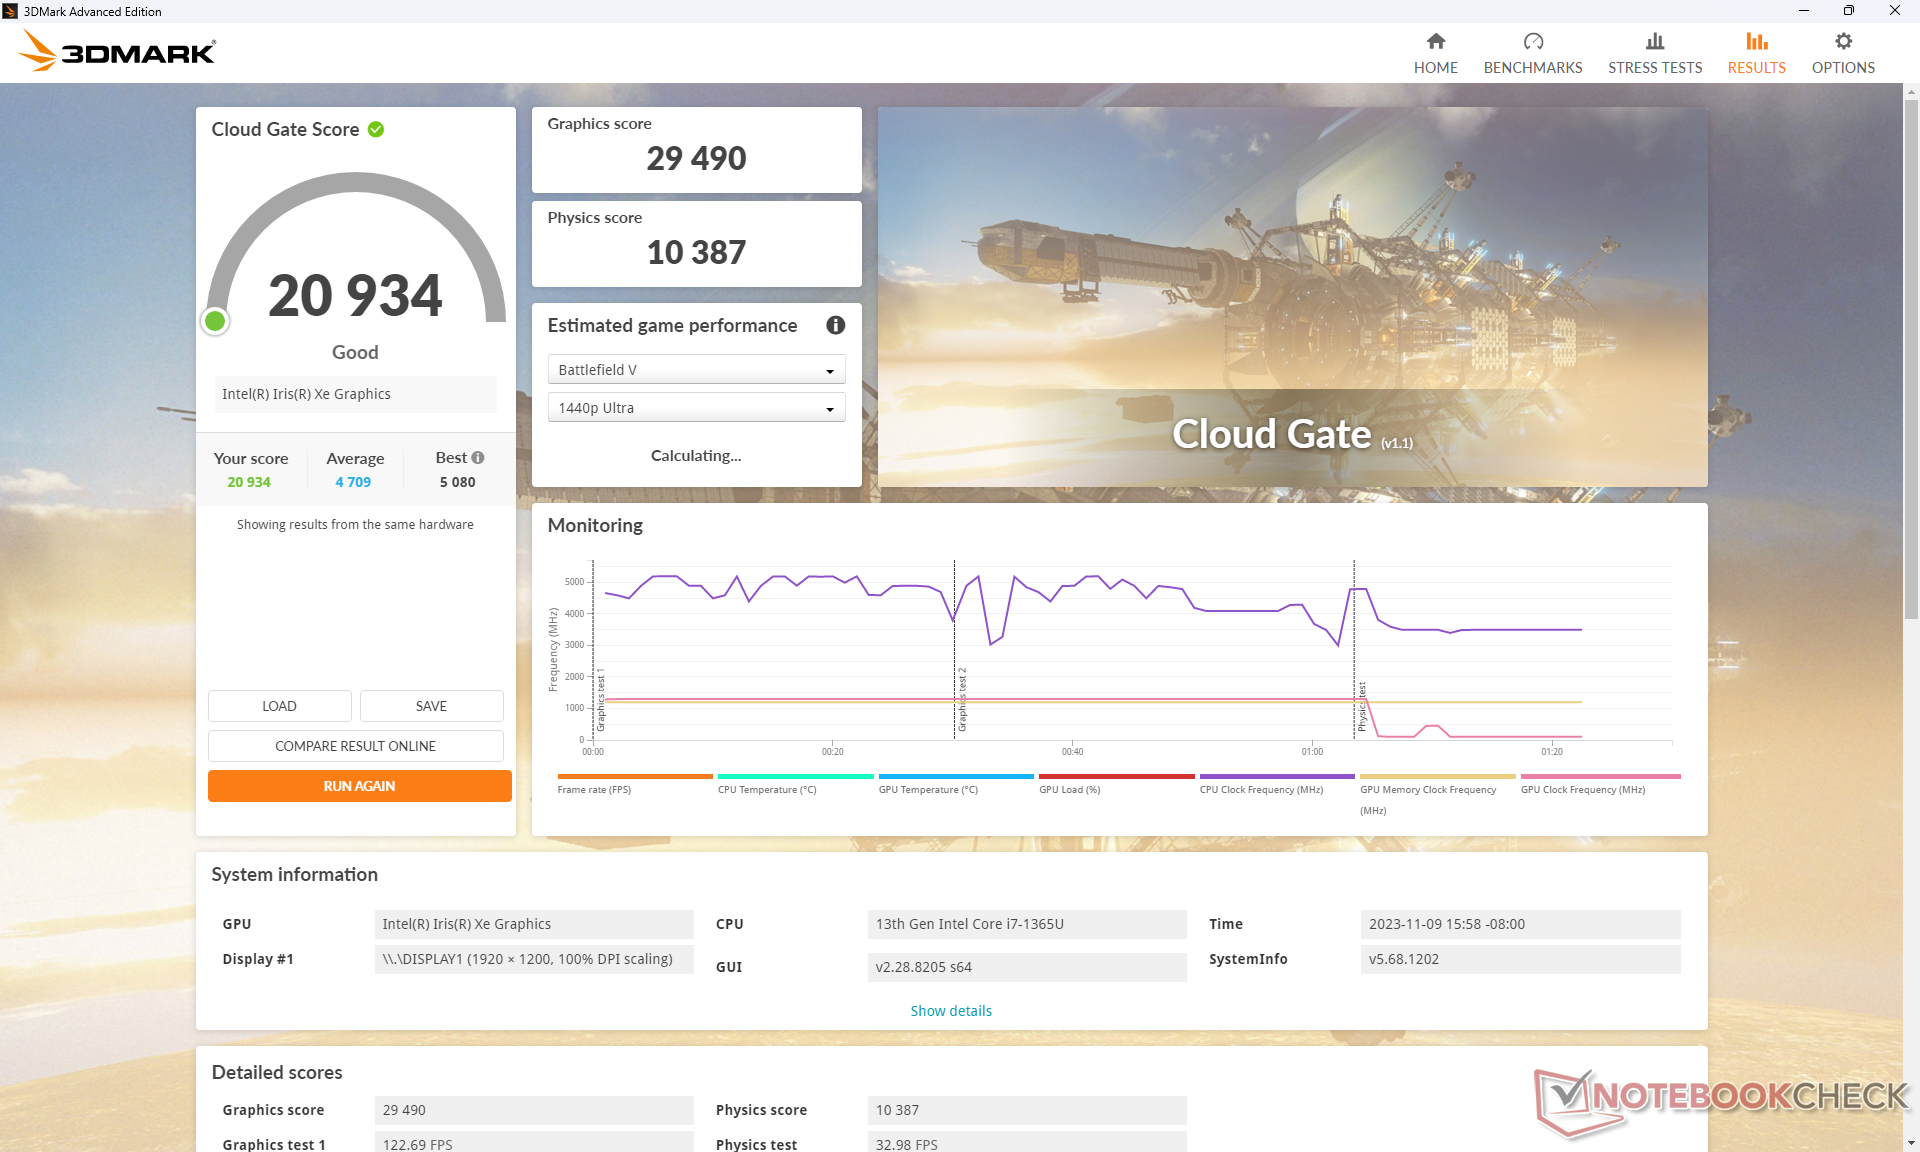
Task: Open the Battlefield V game dropdown
Action: [x=696, y=370]
